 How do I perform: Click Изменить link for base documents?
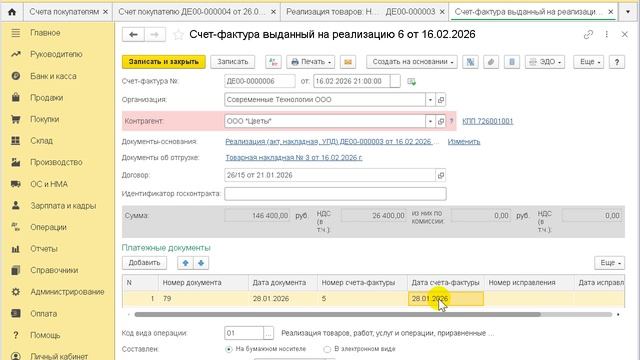(x=464, y=142)
